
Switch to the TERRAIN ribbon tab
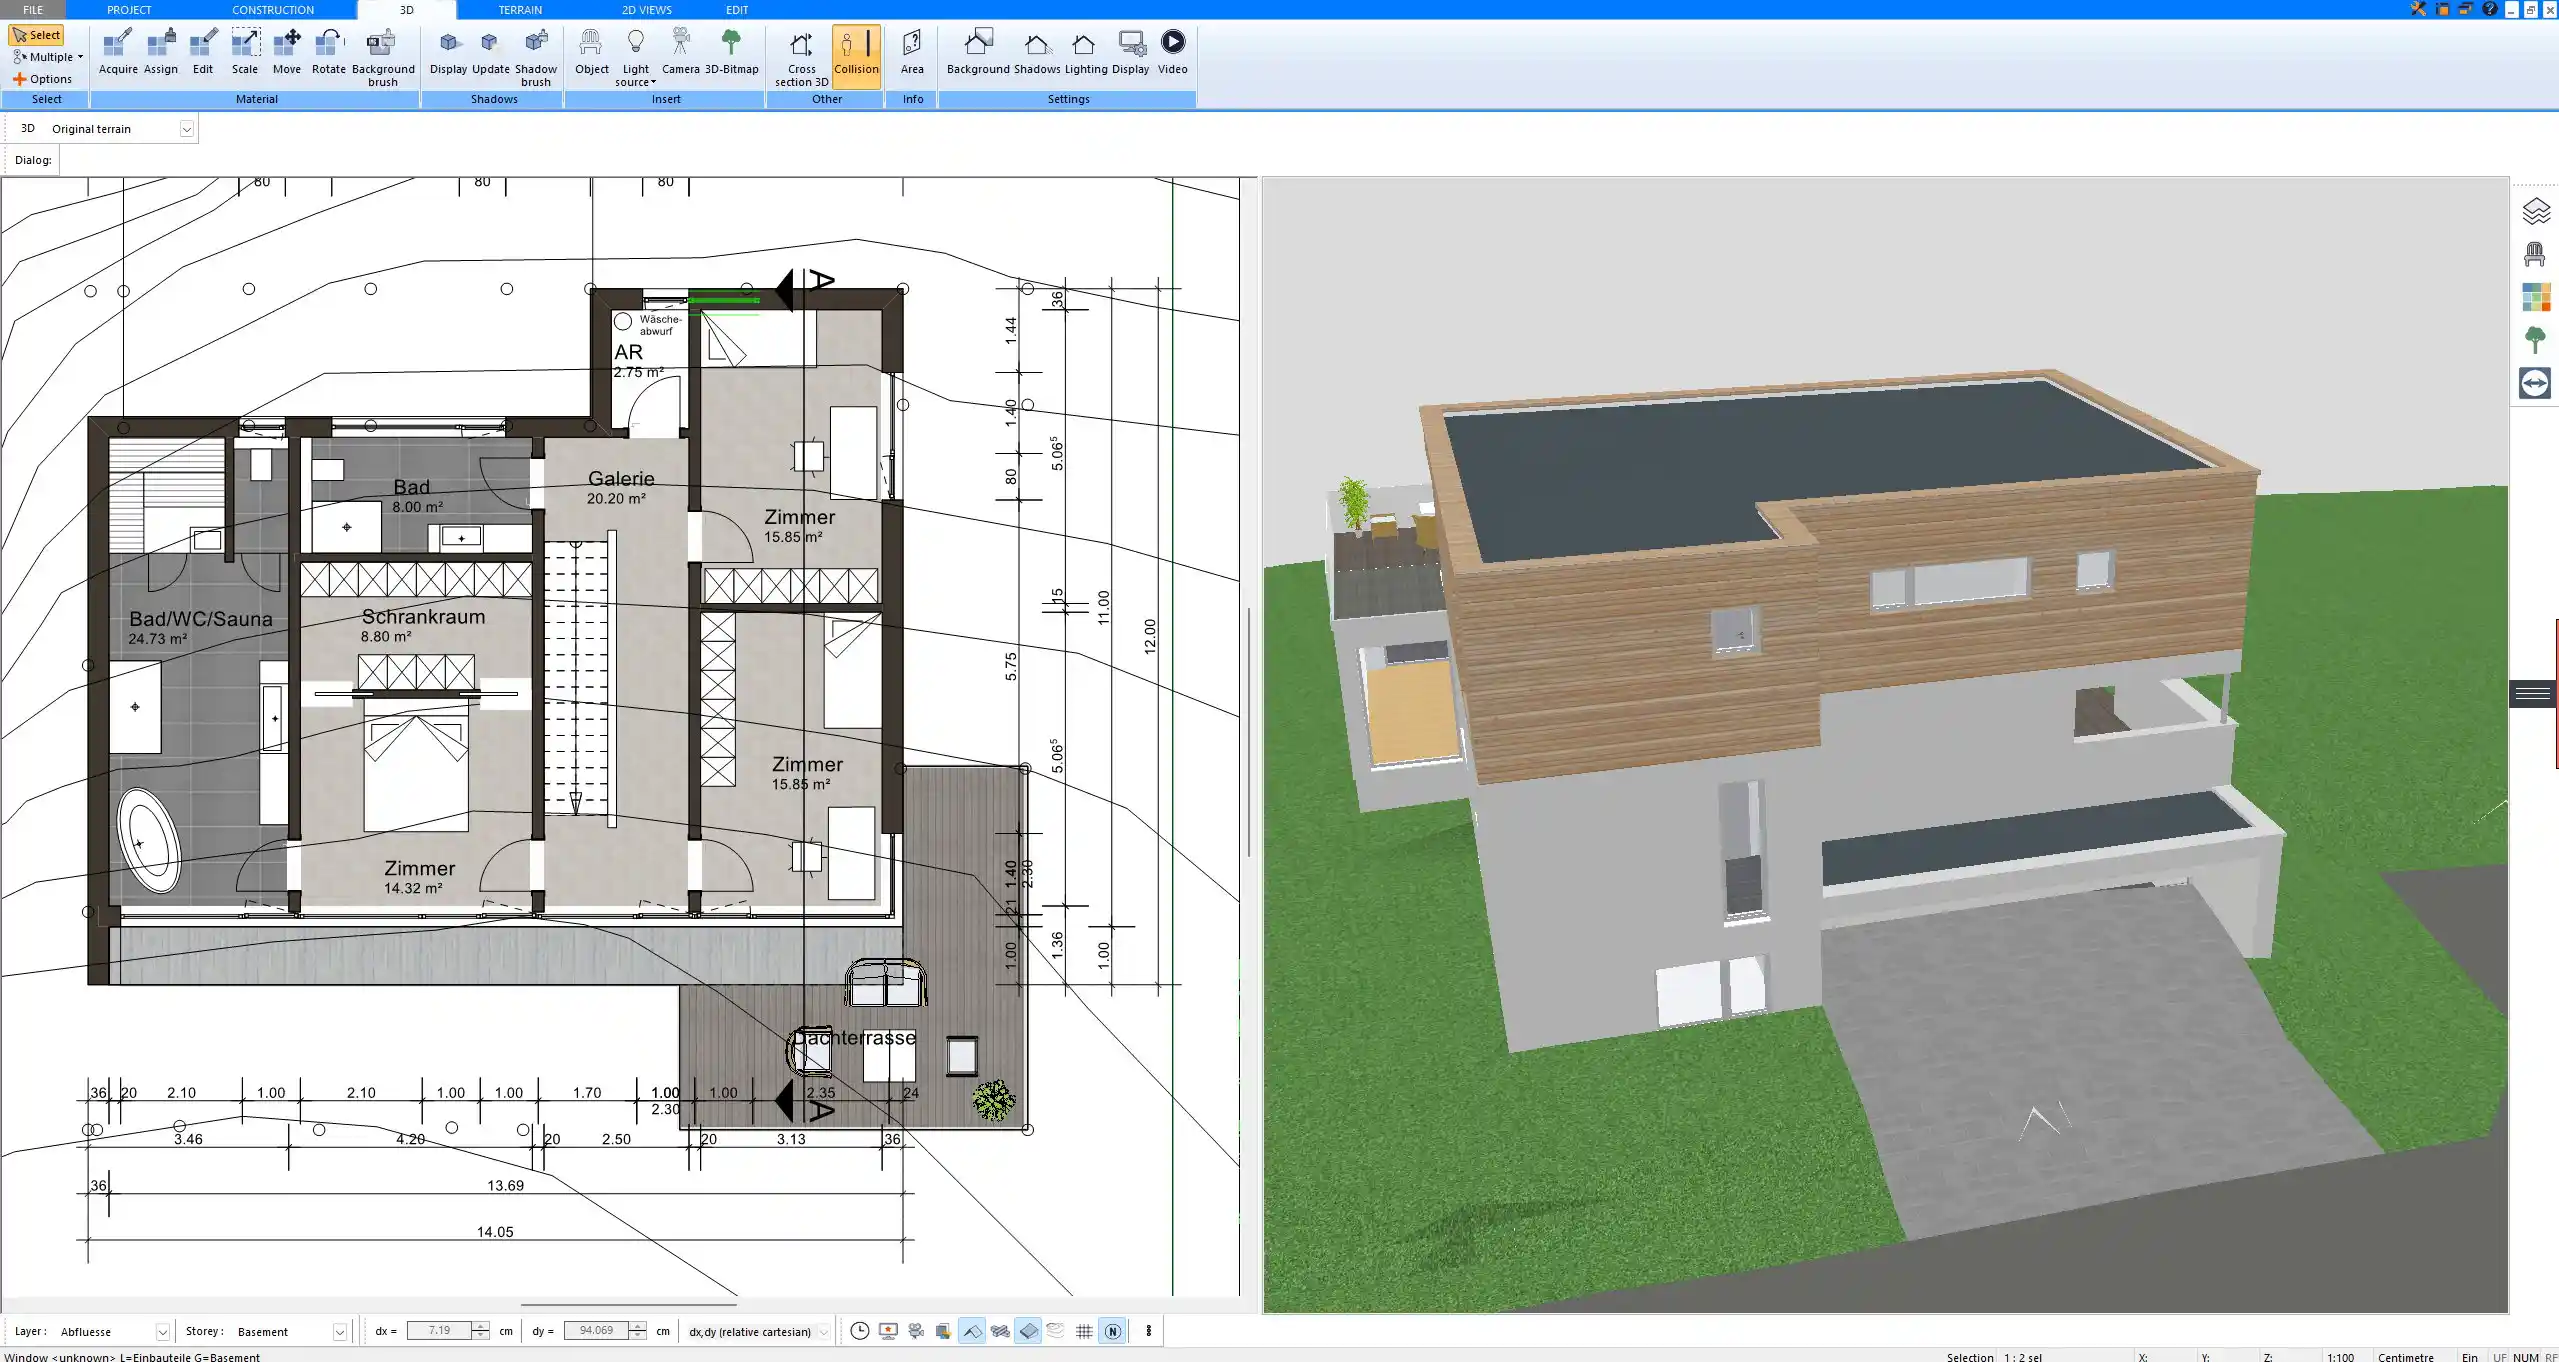point(520,10)
